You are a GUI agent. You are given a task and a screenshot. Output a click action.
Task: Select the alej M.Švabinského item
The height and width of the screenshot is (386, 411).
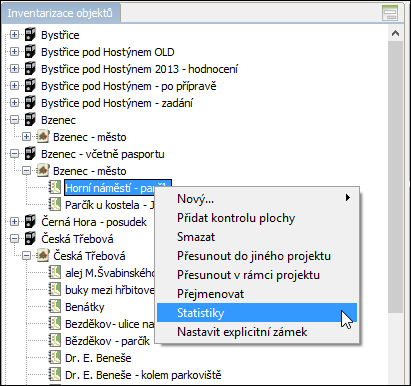pyautogui.click(x=110, y=273)
